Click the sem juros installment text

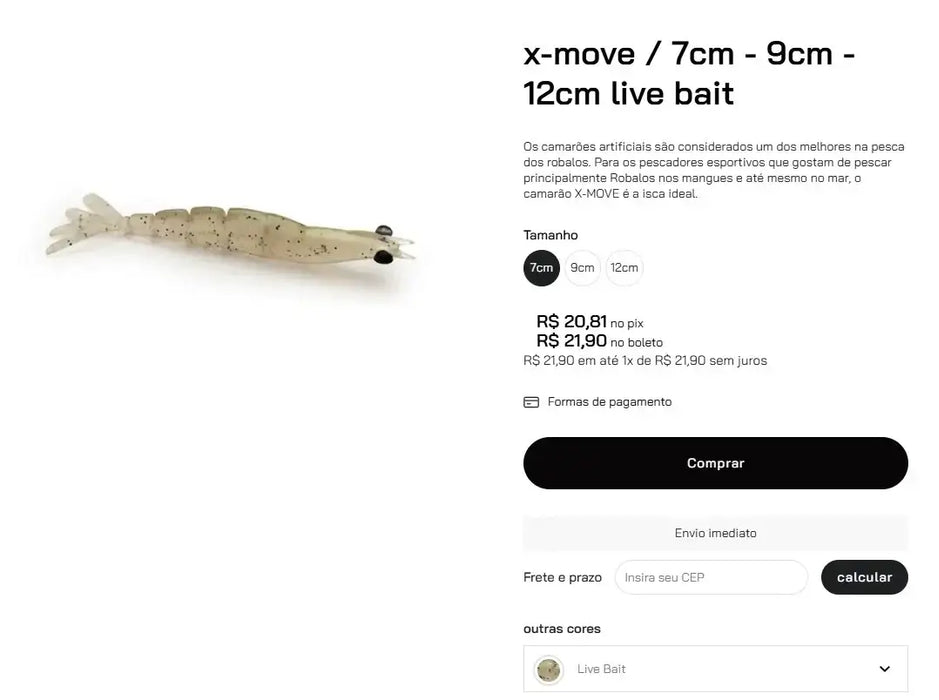pyautogui.click(x=645, y=361)
